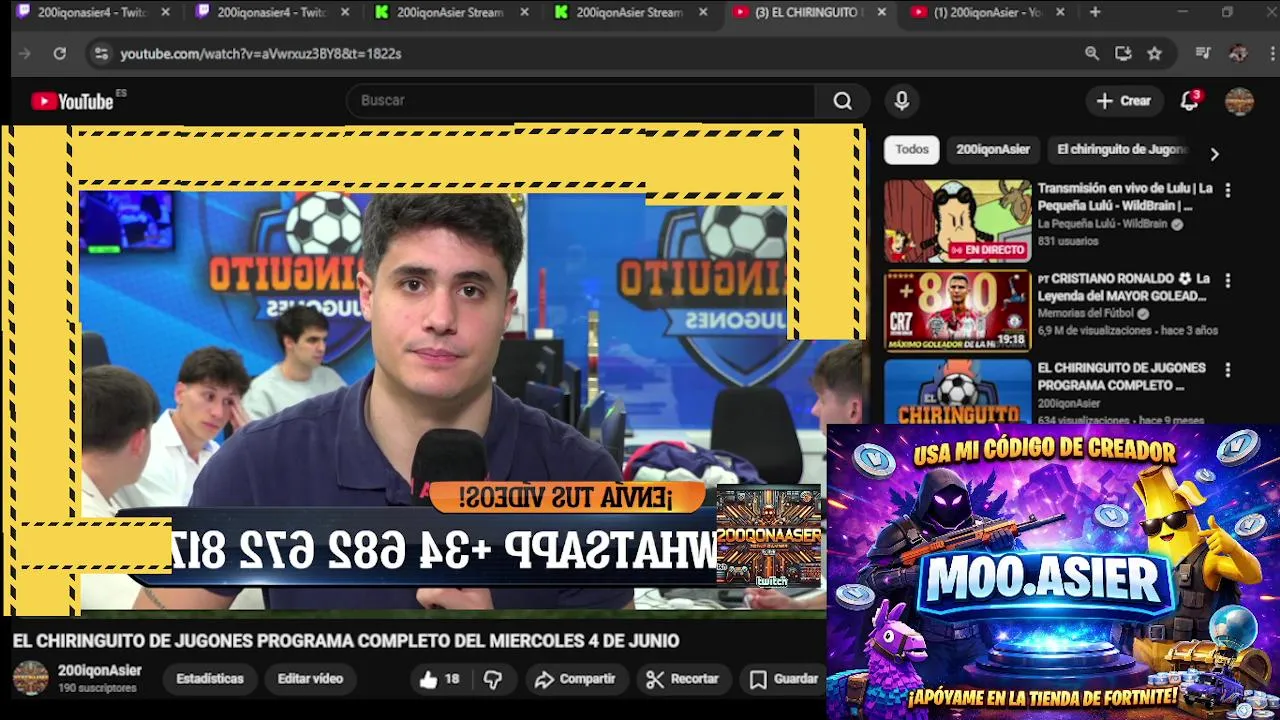Open the YouTube account avatar menu
Image resolution: width=1280 pixels, height=720 pixels.
coord(1239,101)
